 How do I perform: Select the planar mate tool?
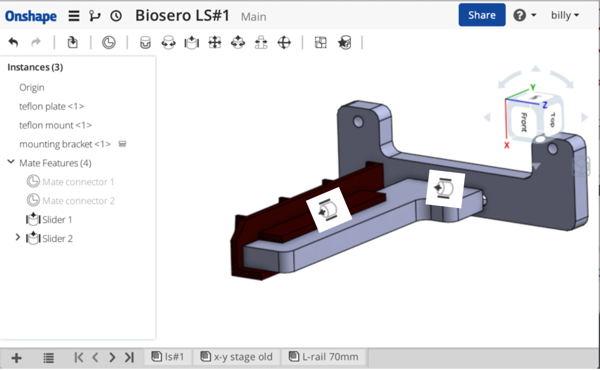point(215,42)
